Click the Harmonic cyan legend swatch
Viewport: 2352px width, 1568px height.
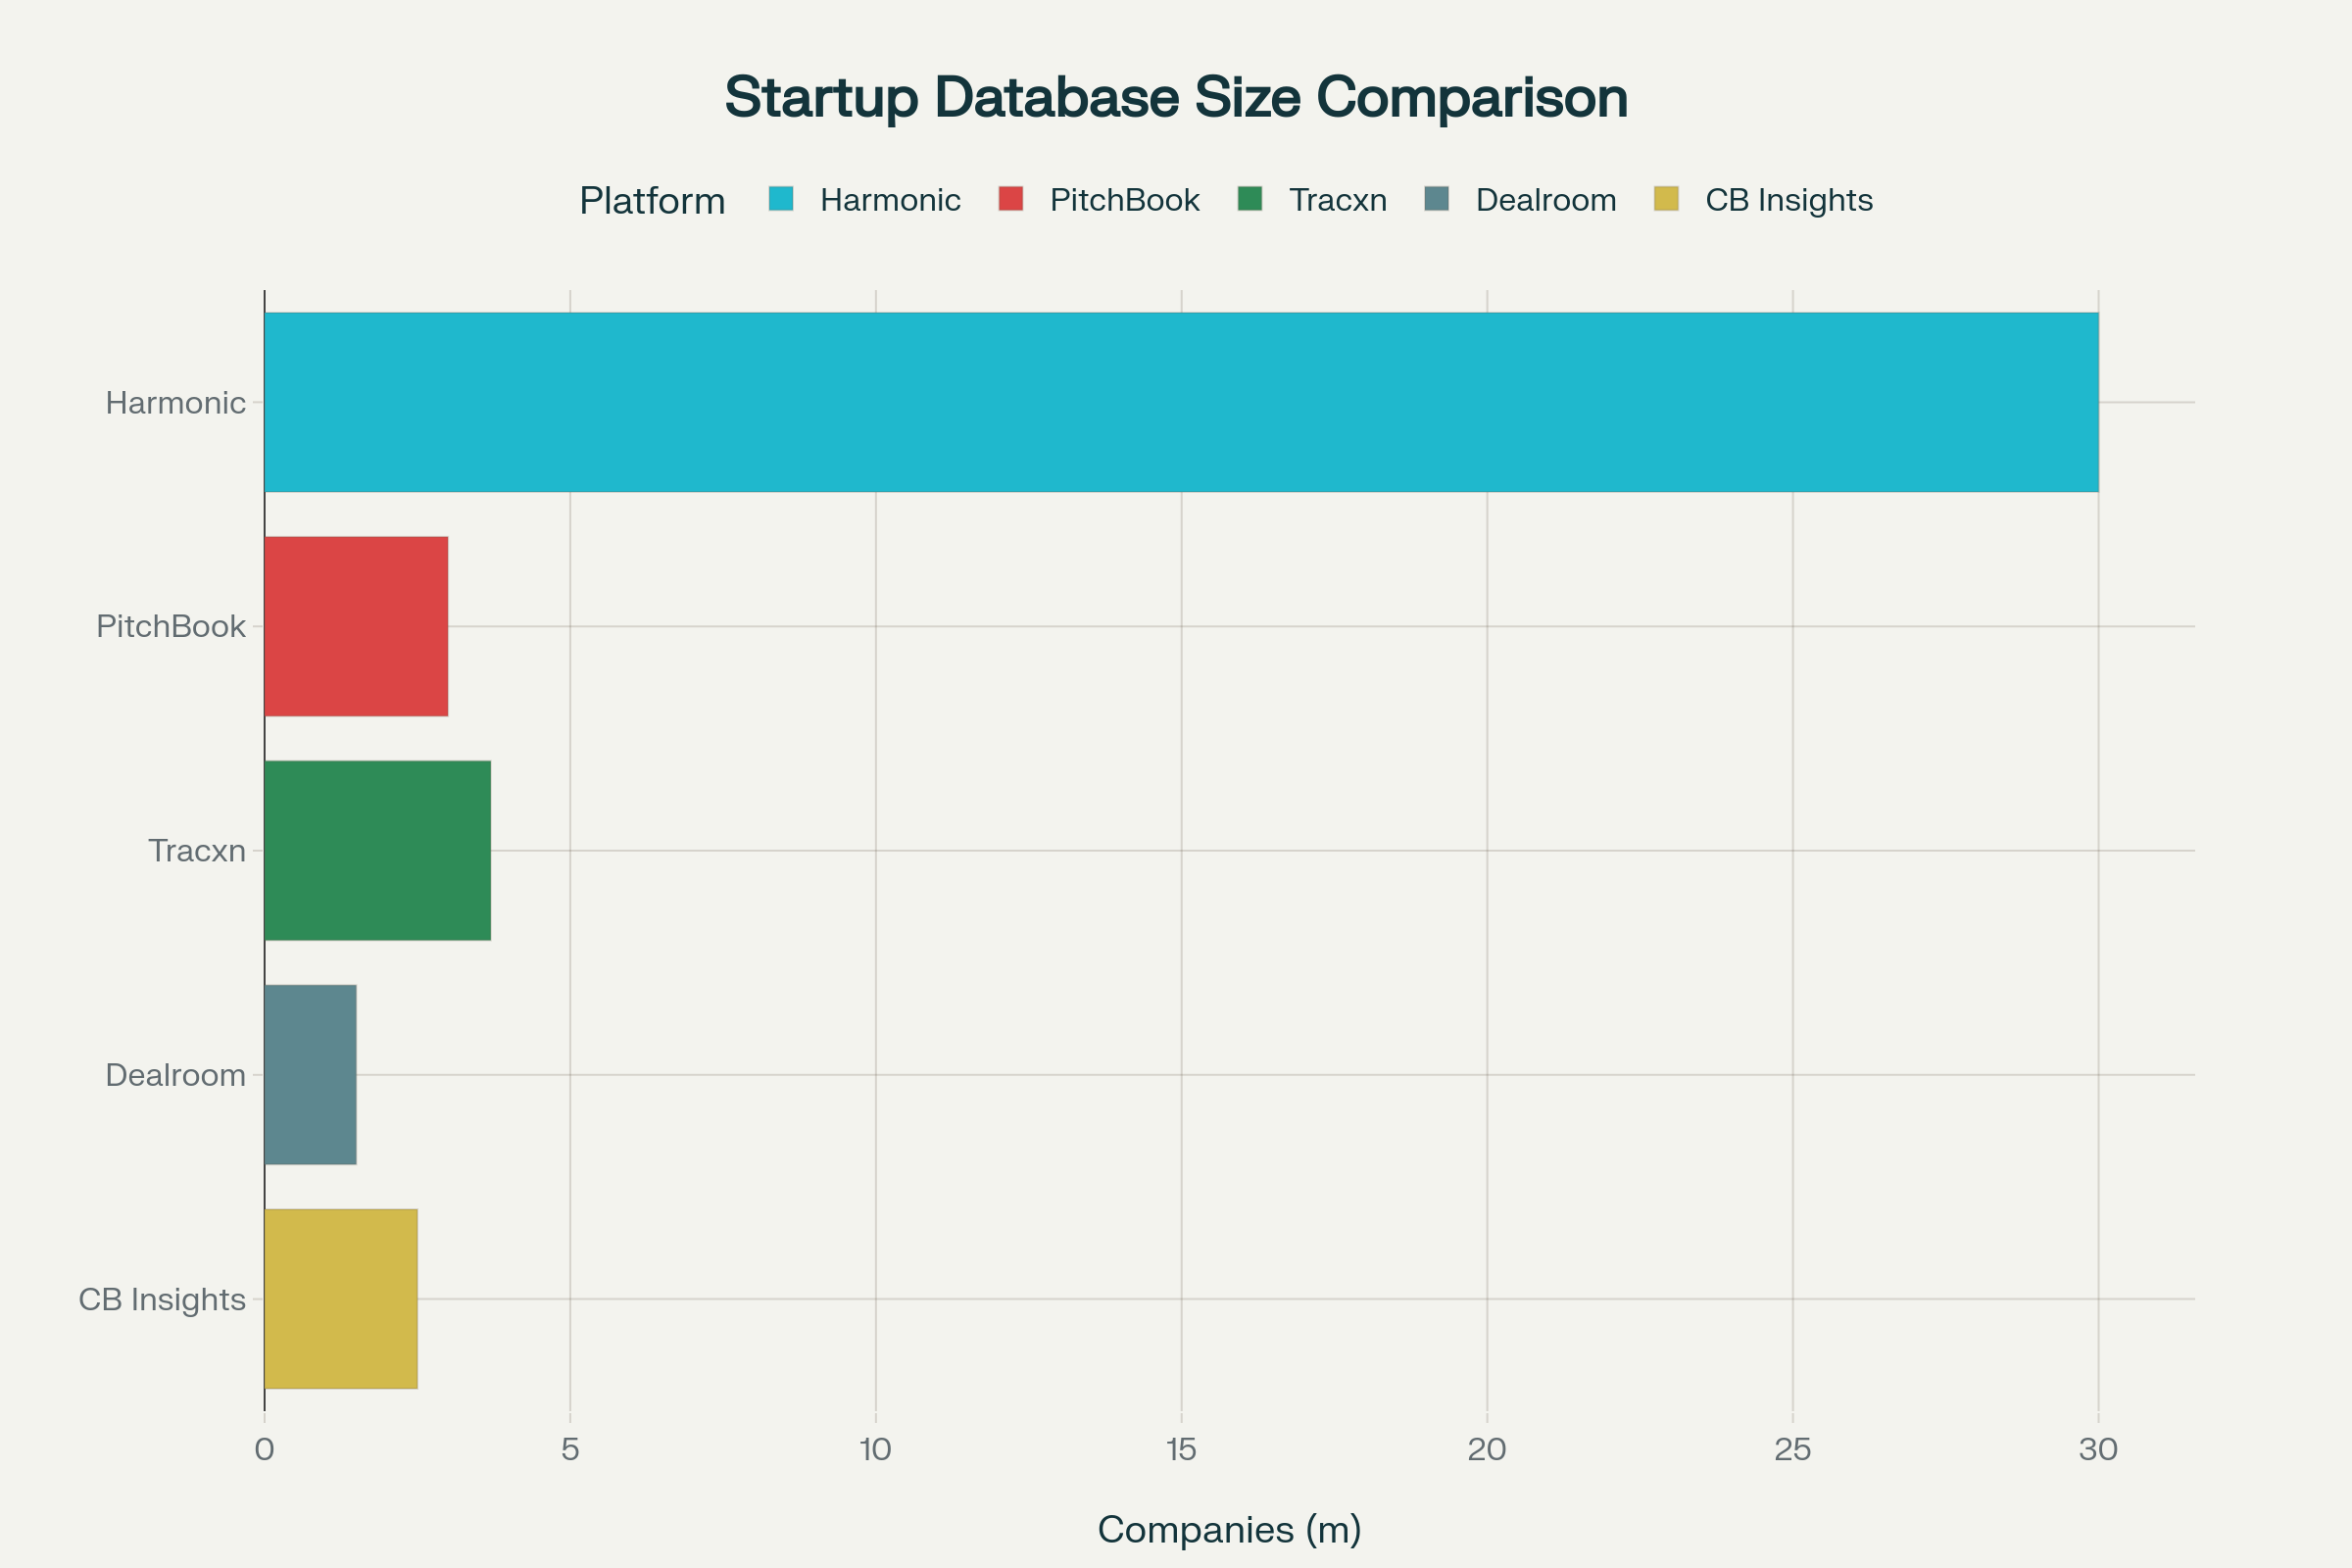coord(781,199)
